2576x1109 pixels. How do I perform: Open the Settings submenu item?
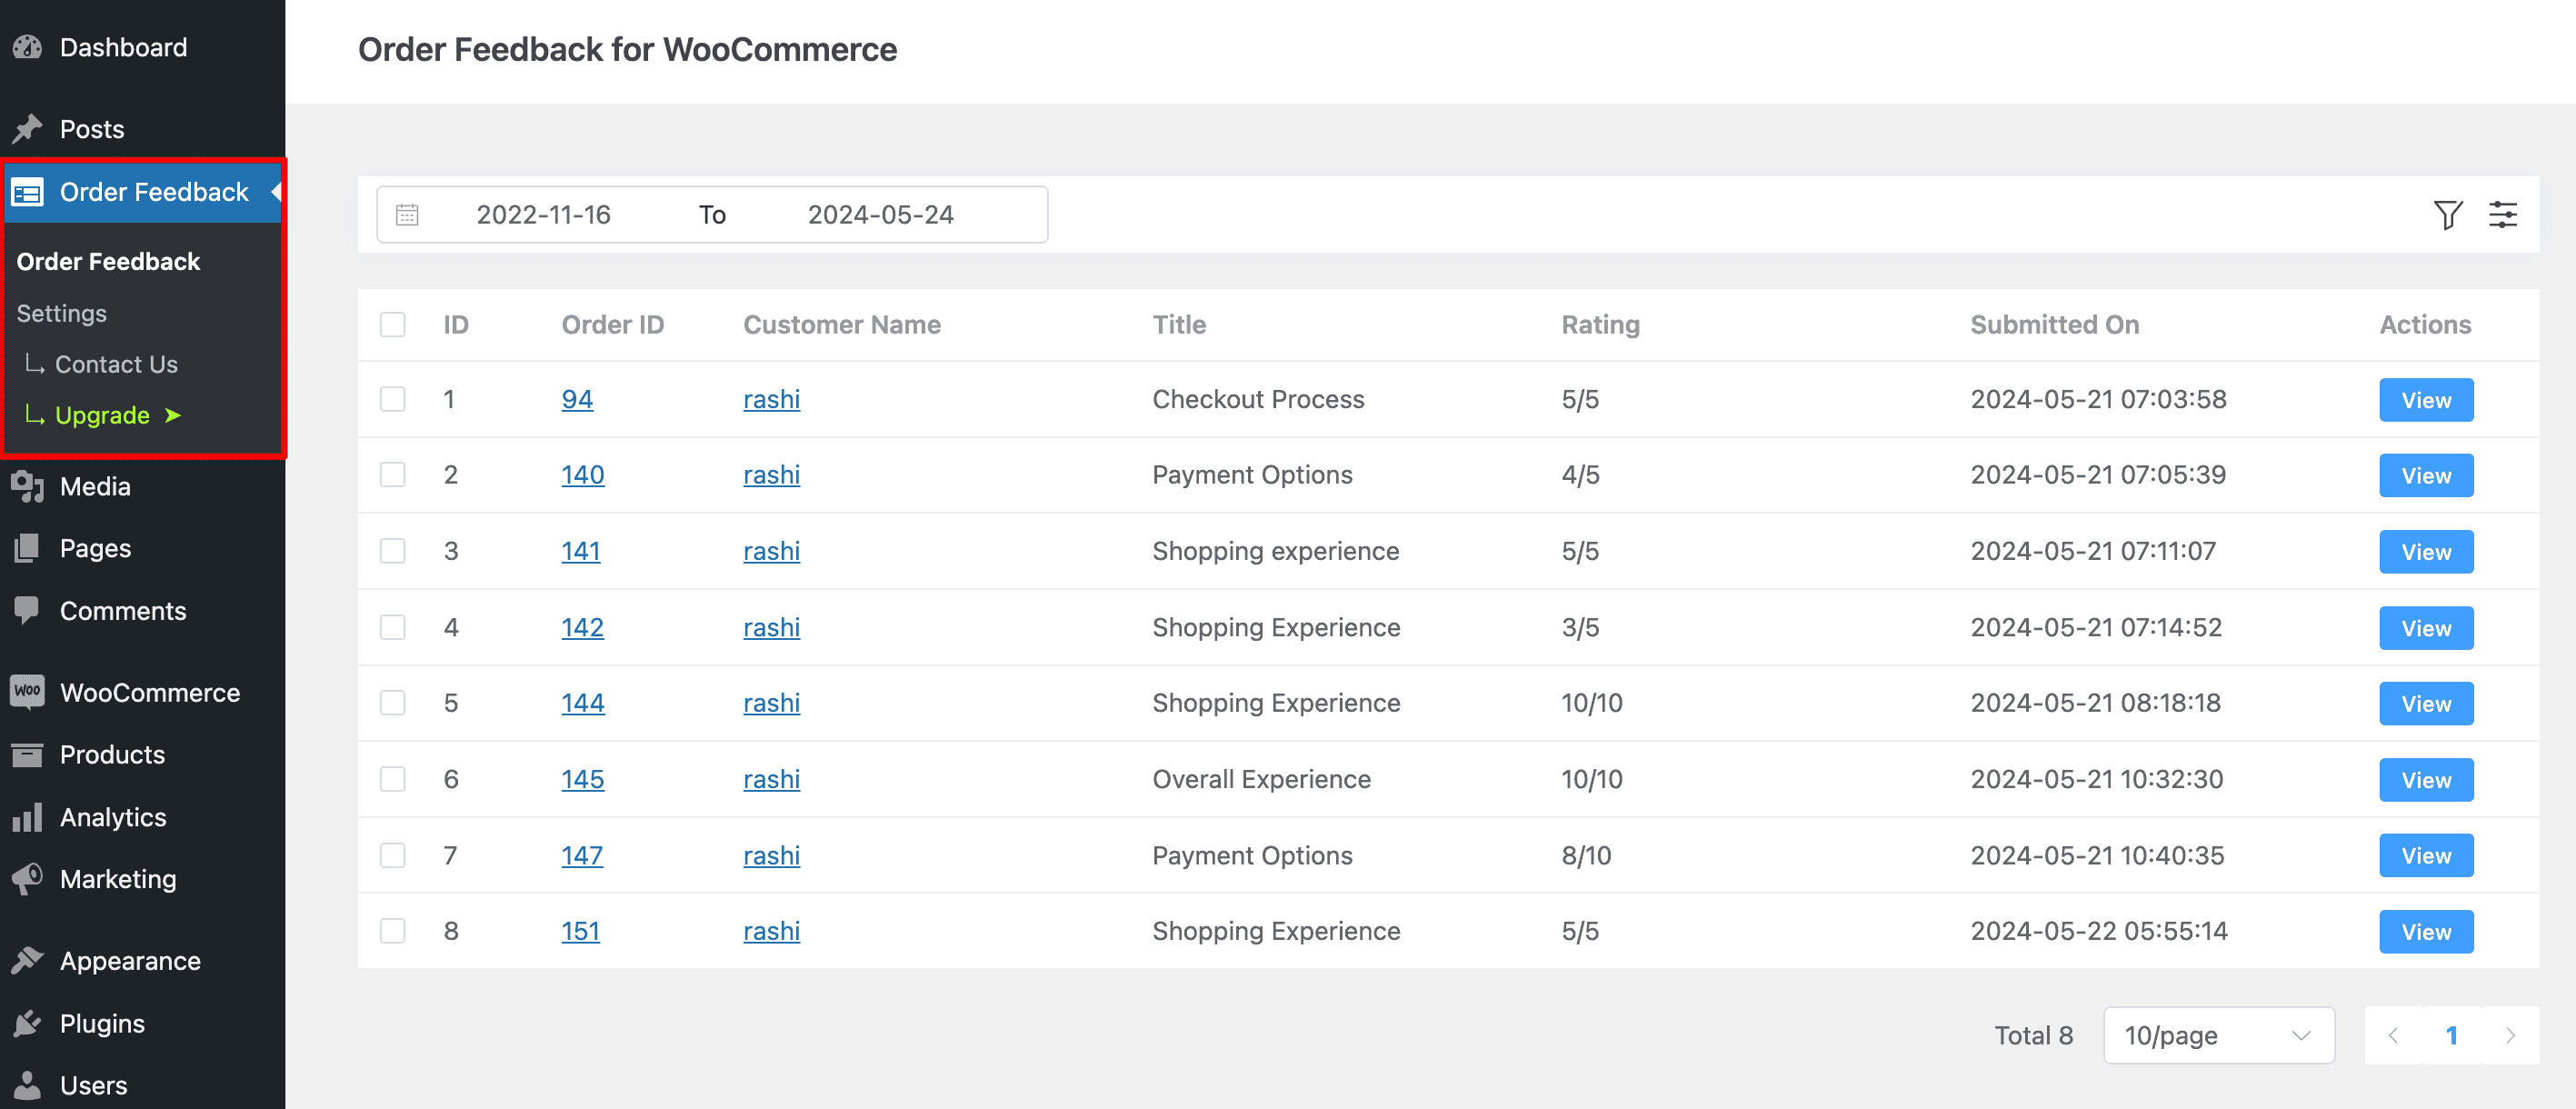(x=61, y=313)
